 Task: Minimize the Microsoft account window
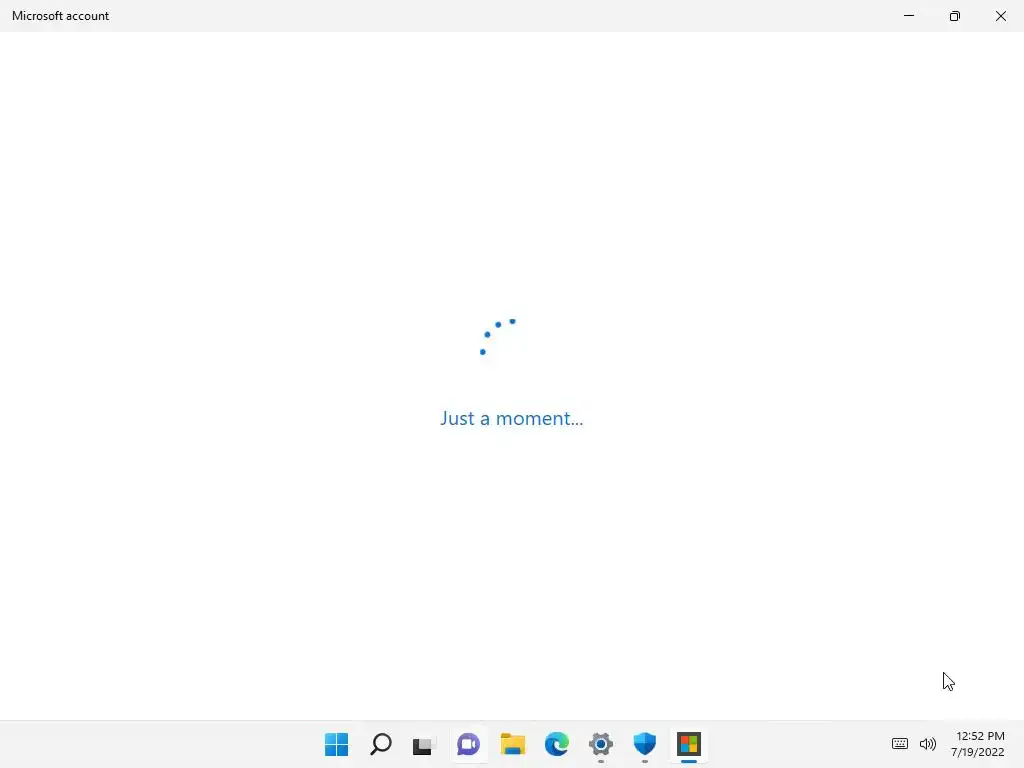pos(908,16)
